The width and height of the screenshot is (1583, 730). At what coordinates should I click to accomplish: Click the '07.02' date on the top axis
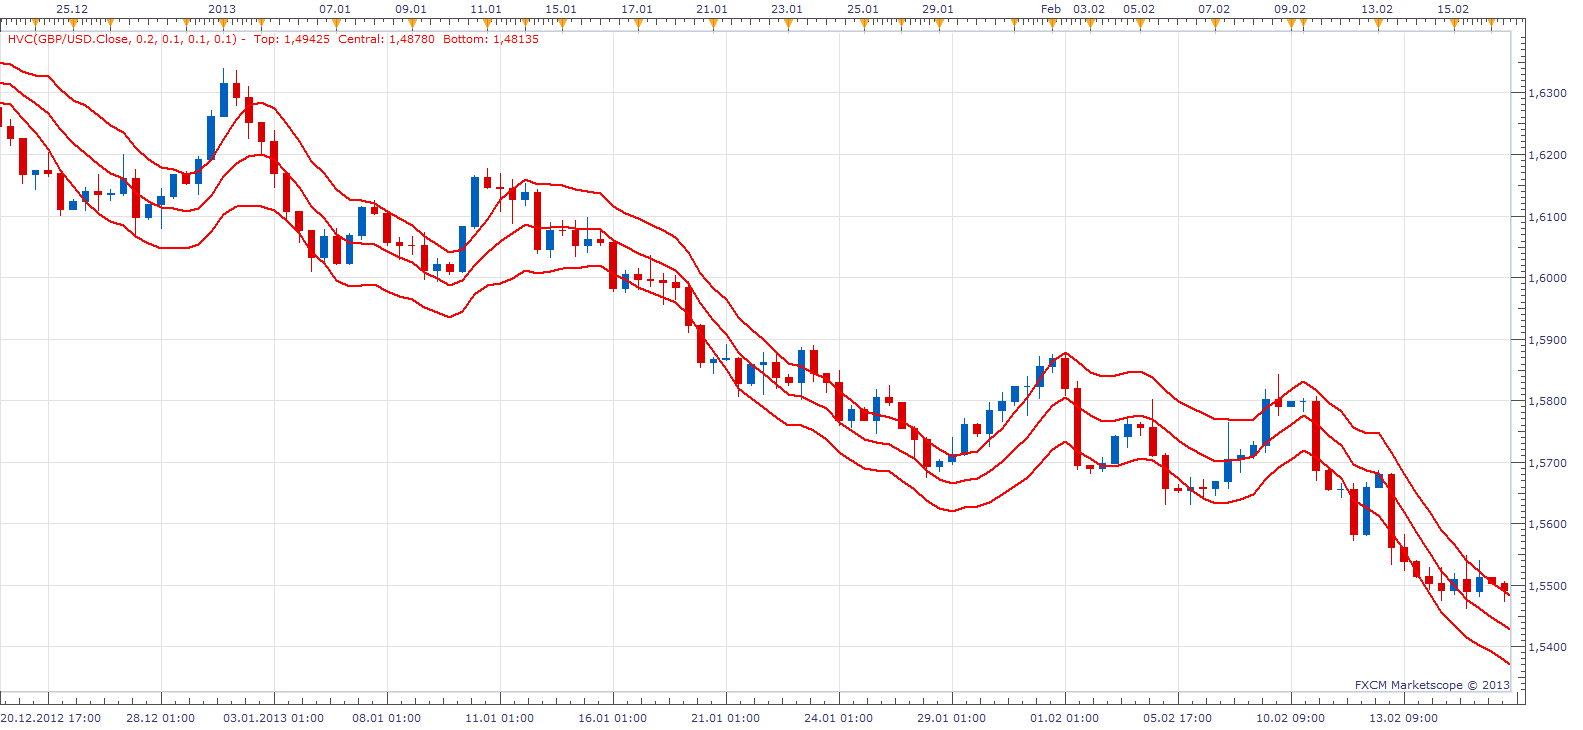(x=1214, y=9)
